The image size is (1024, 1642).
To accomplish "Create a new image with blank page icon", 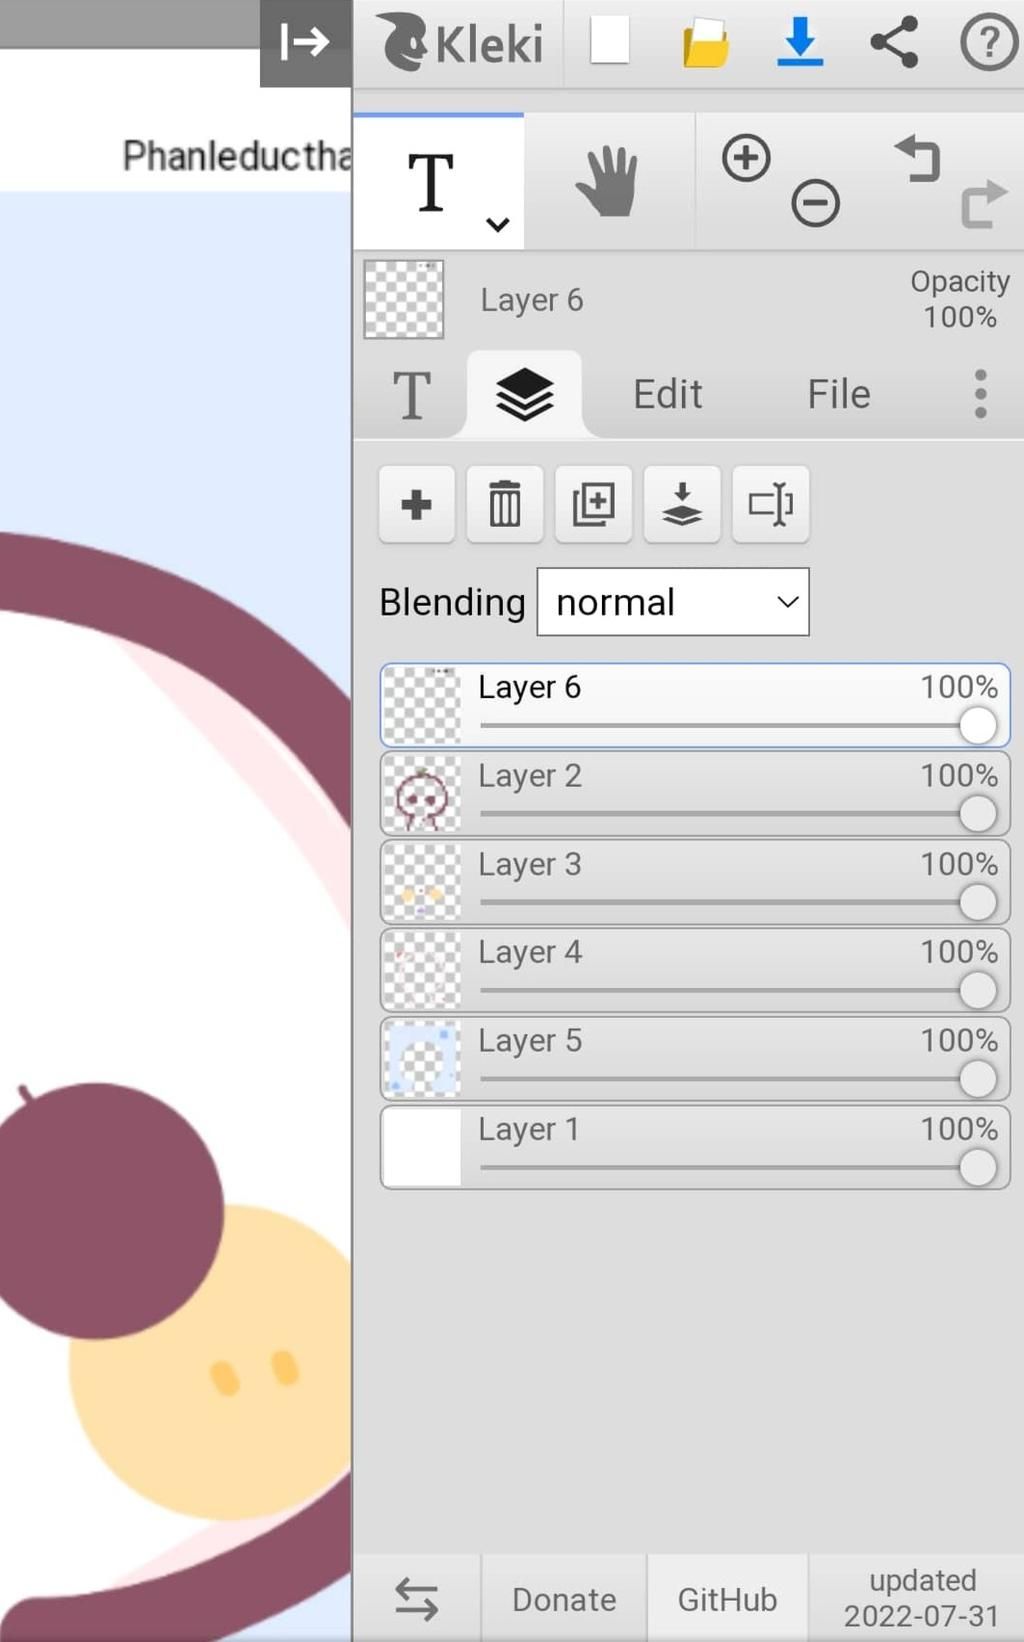I will tap(609, 42).
